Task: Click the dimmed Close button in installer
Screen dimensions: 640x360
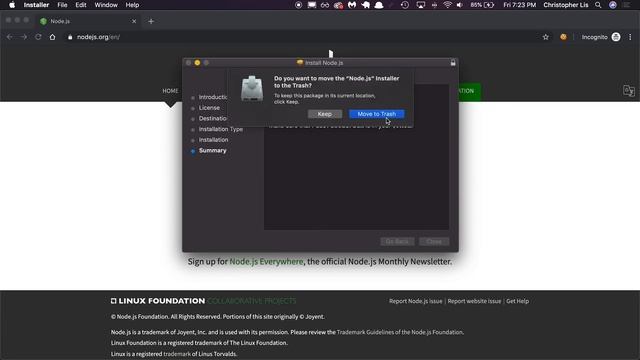Action: click(x=434, y=242)
